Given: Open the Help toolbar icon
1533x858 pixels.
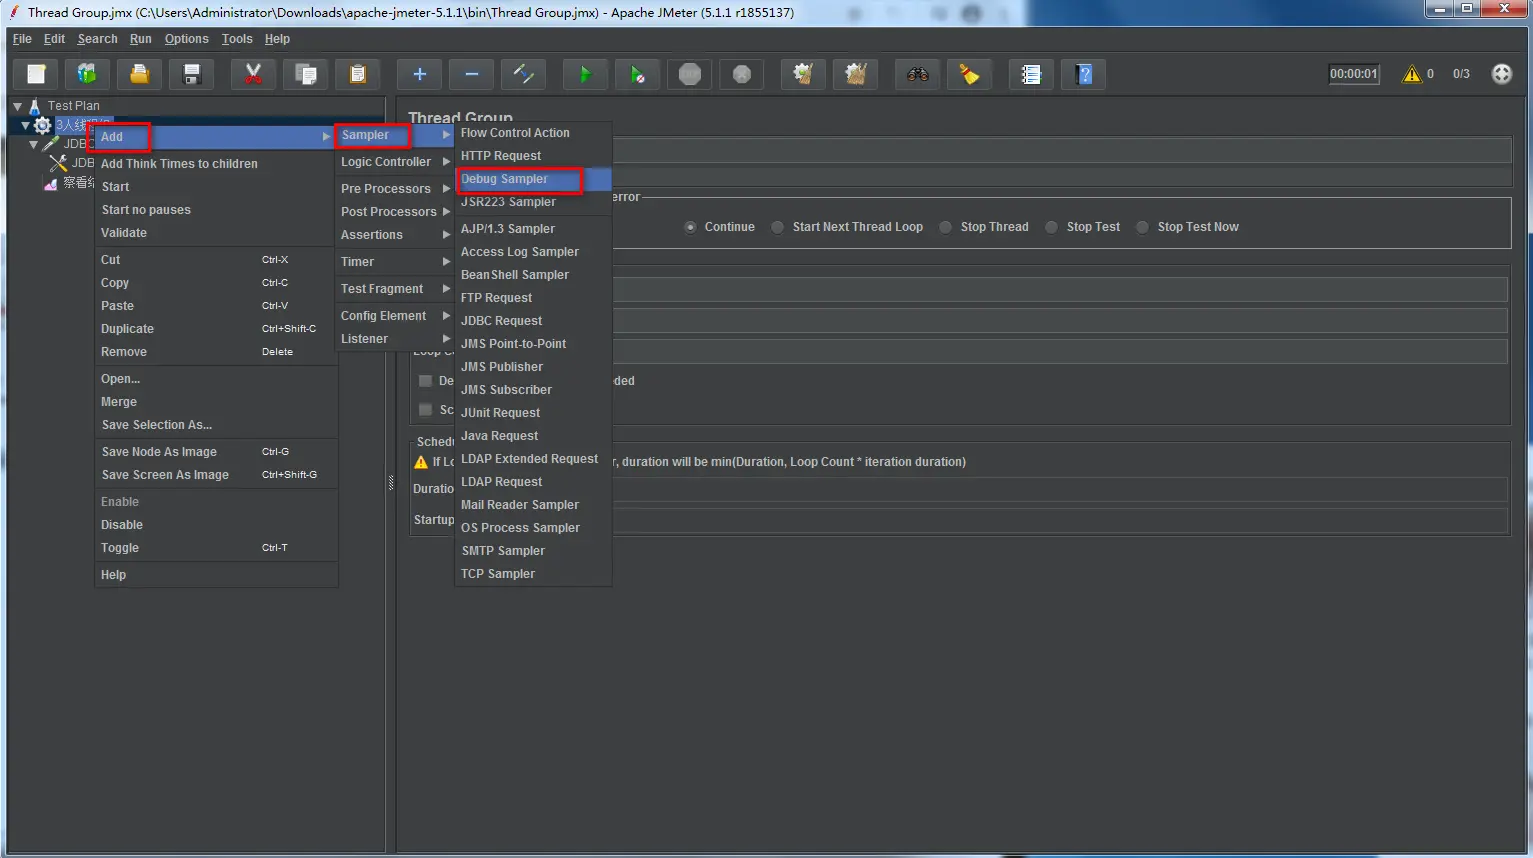Looking at the screenshot, I should (x=1084, y=74).
